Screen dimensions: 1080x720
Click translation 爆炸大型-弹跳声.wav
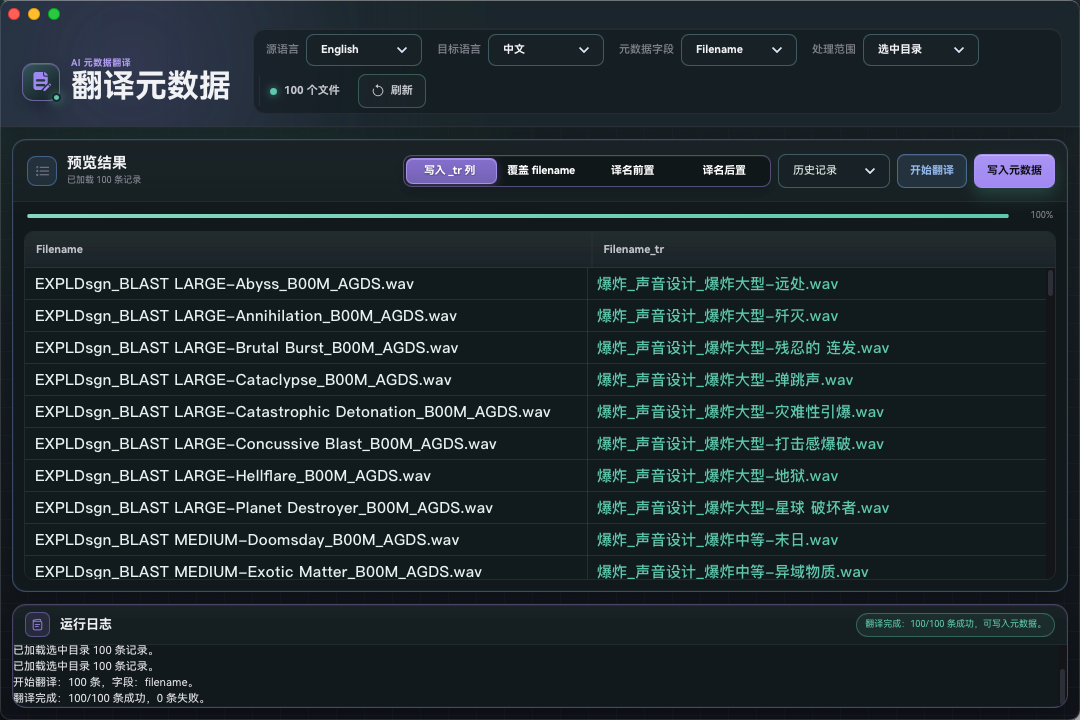coord(725,380)
